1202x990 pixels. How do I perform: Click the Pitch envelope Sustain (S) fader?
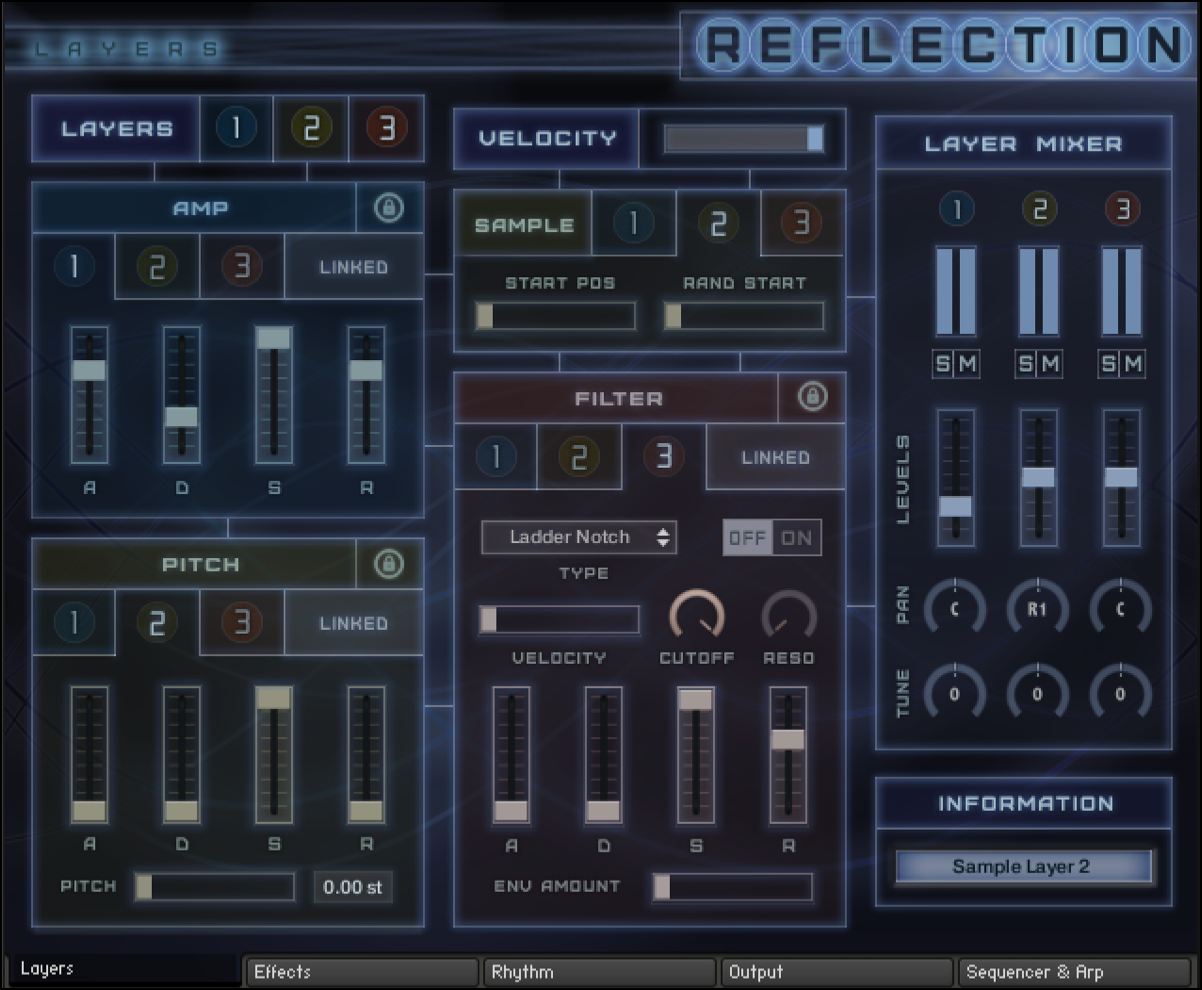pyautogui.click(x=274, y=755)
